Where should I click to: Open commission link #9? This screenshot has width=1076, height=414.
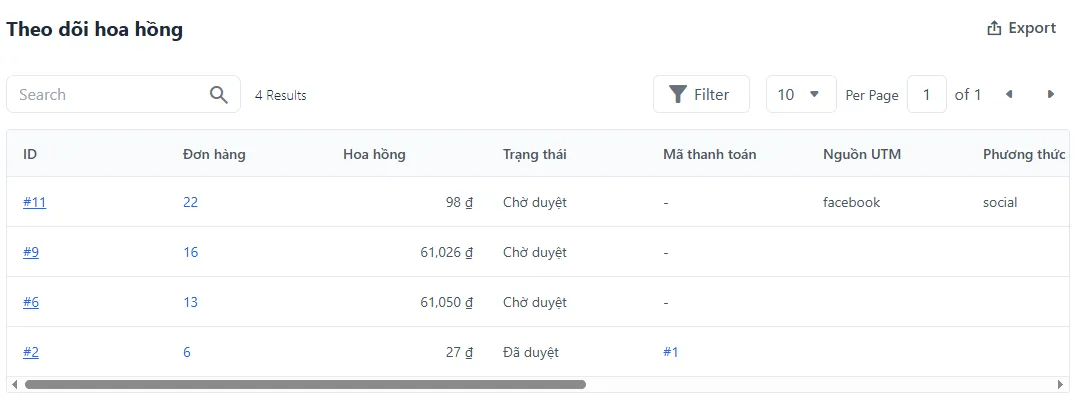[31, 253]
